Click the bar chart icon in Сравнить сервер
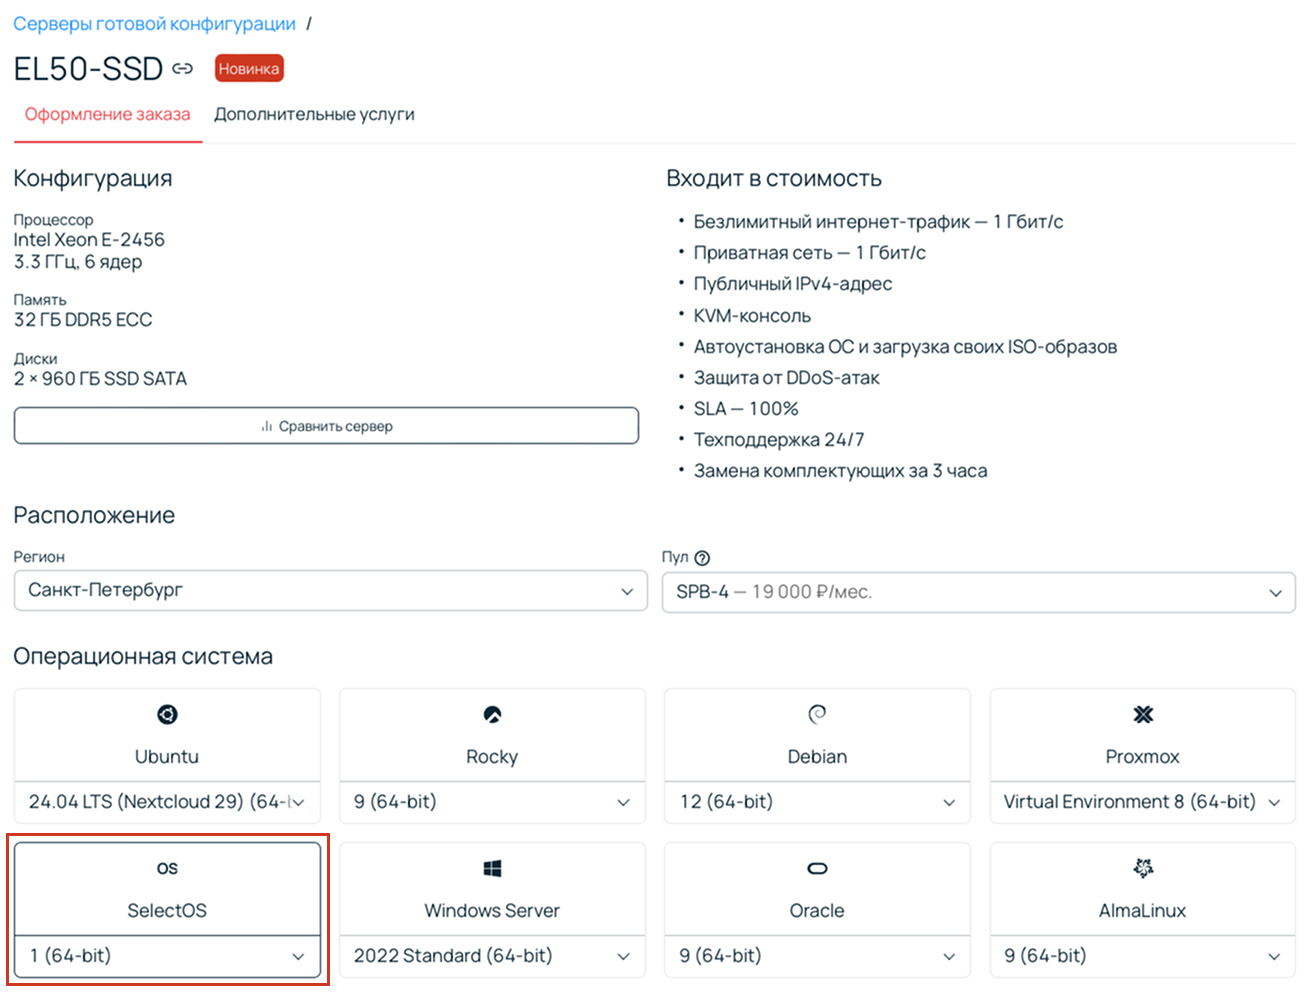 click(x=266, y=426)
